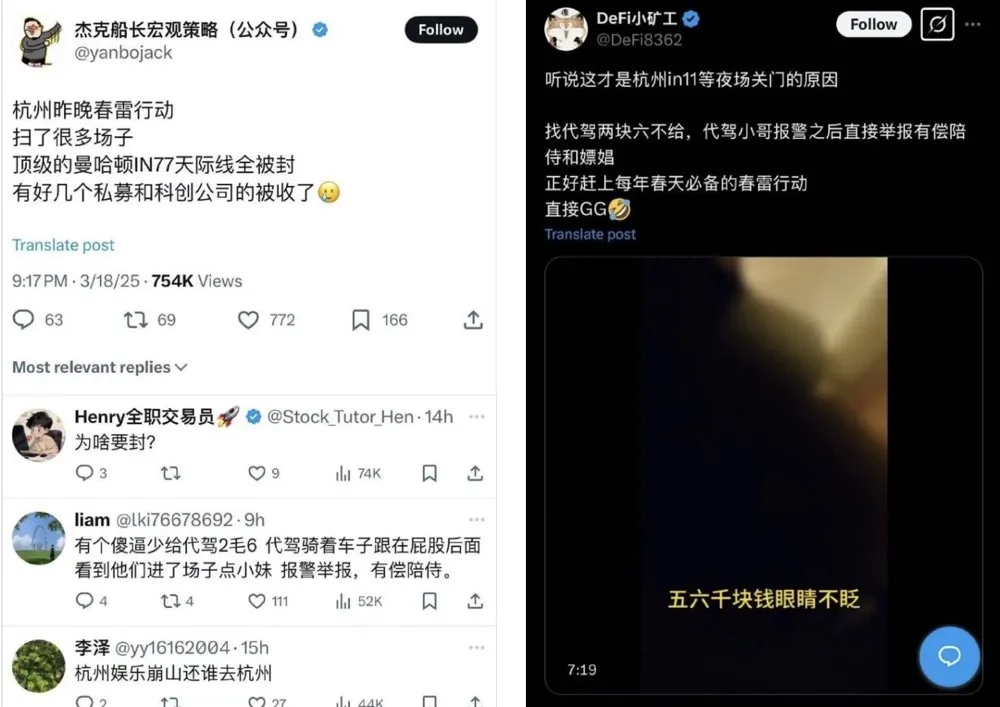
Task: Open the reply icon with 63 comments
Action: click(24, 319)
